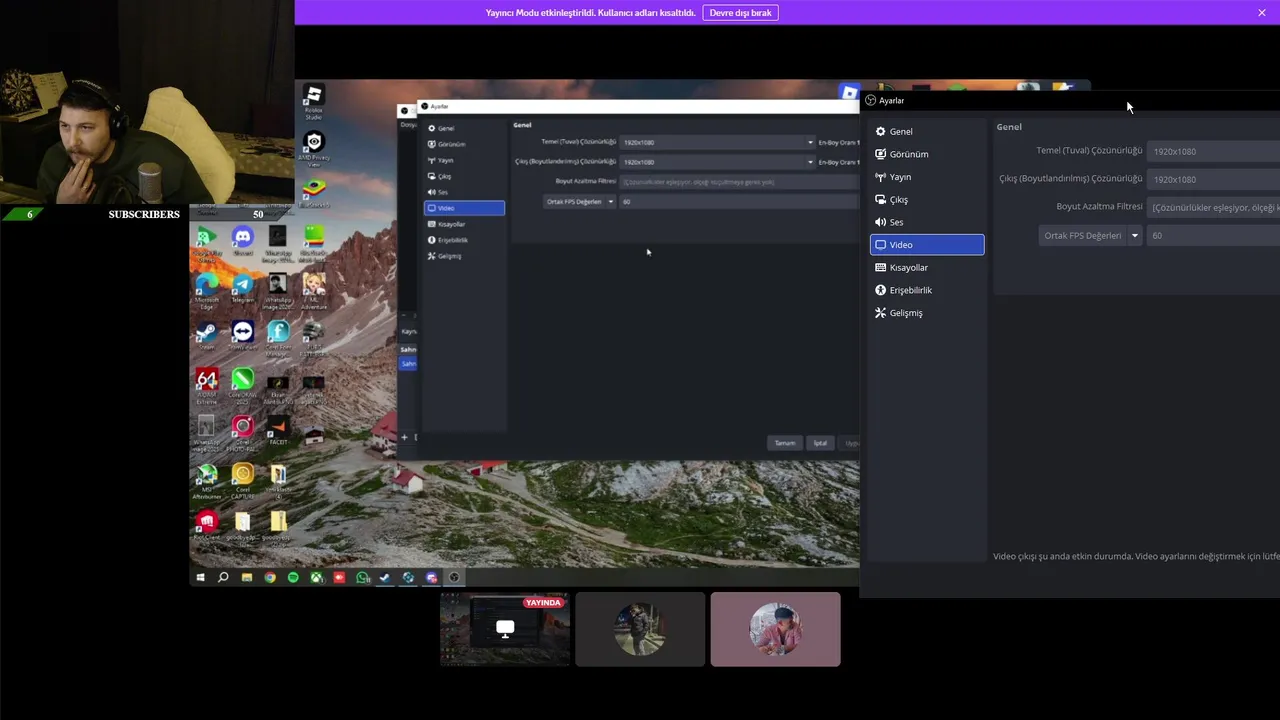1280x720 pixels.
Task: Open Boyut Azaltma Filtresi combo in large window
Action: (1213, 207)
